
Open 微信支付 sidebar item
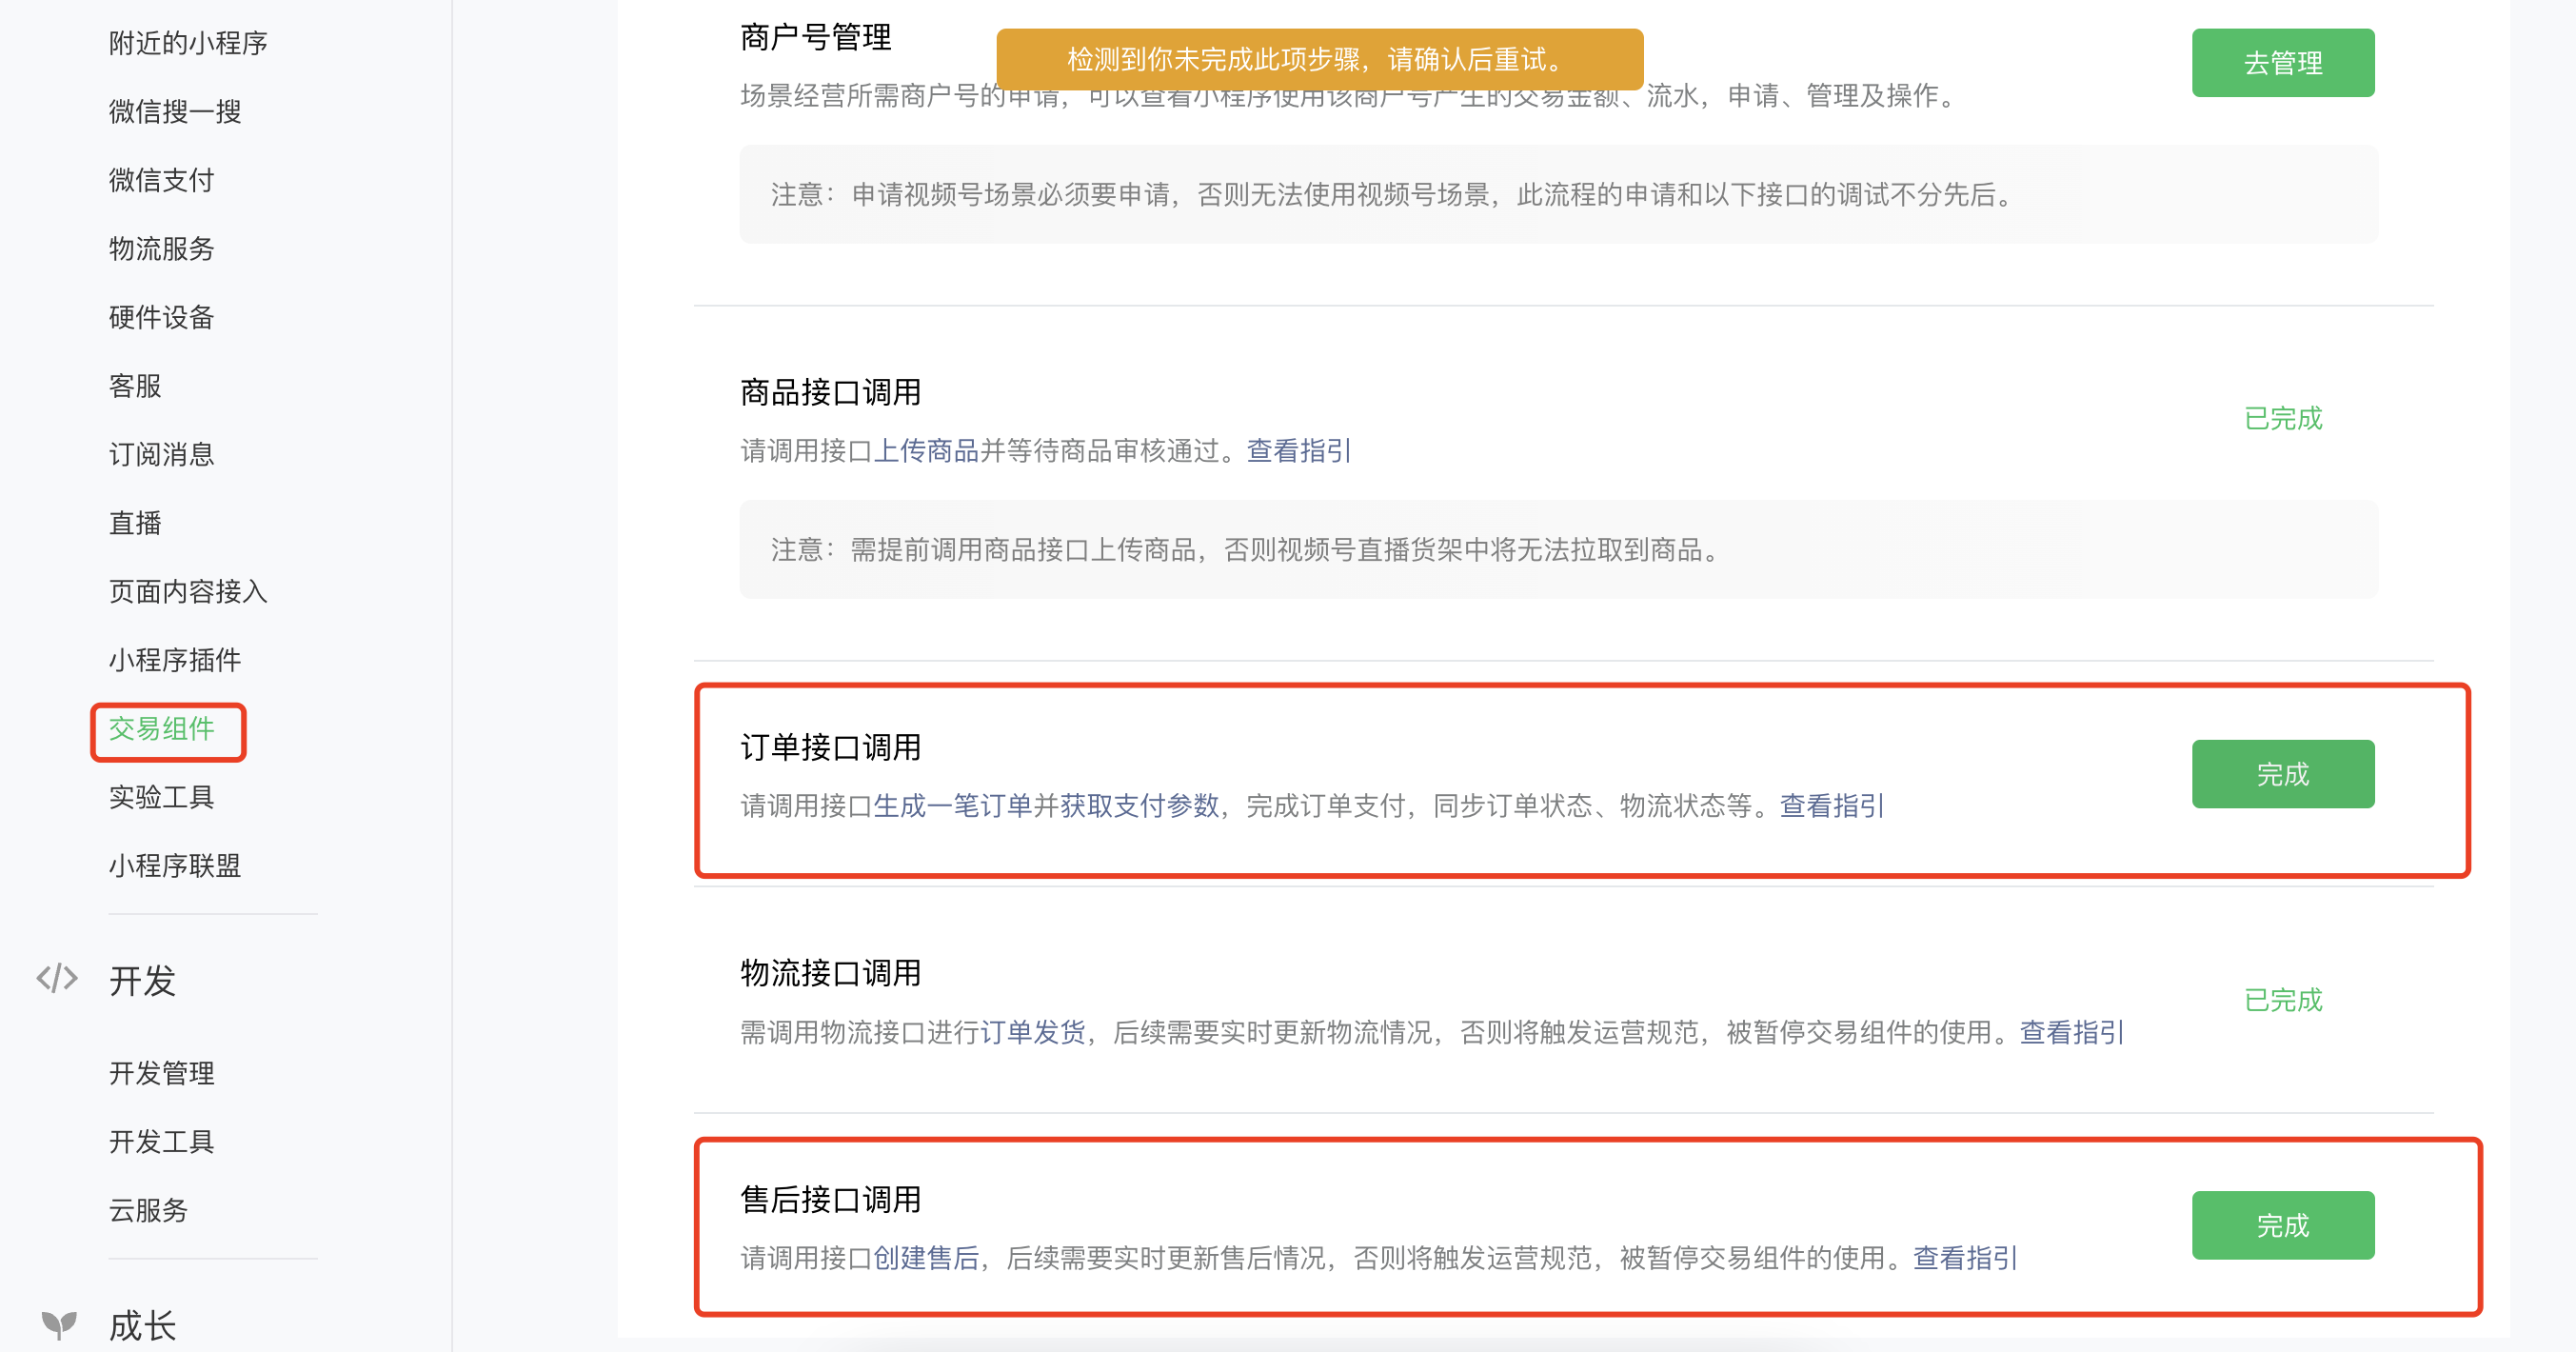(x=162, y=180)
